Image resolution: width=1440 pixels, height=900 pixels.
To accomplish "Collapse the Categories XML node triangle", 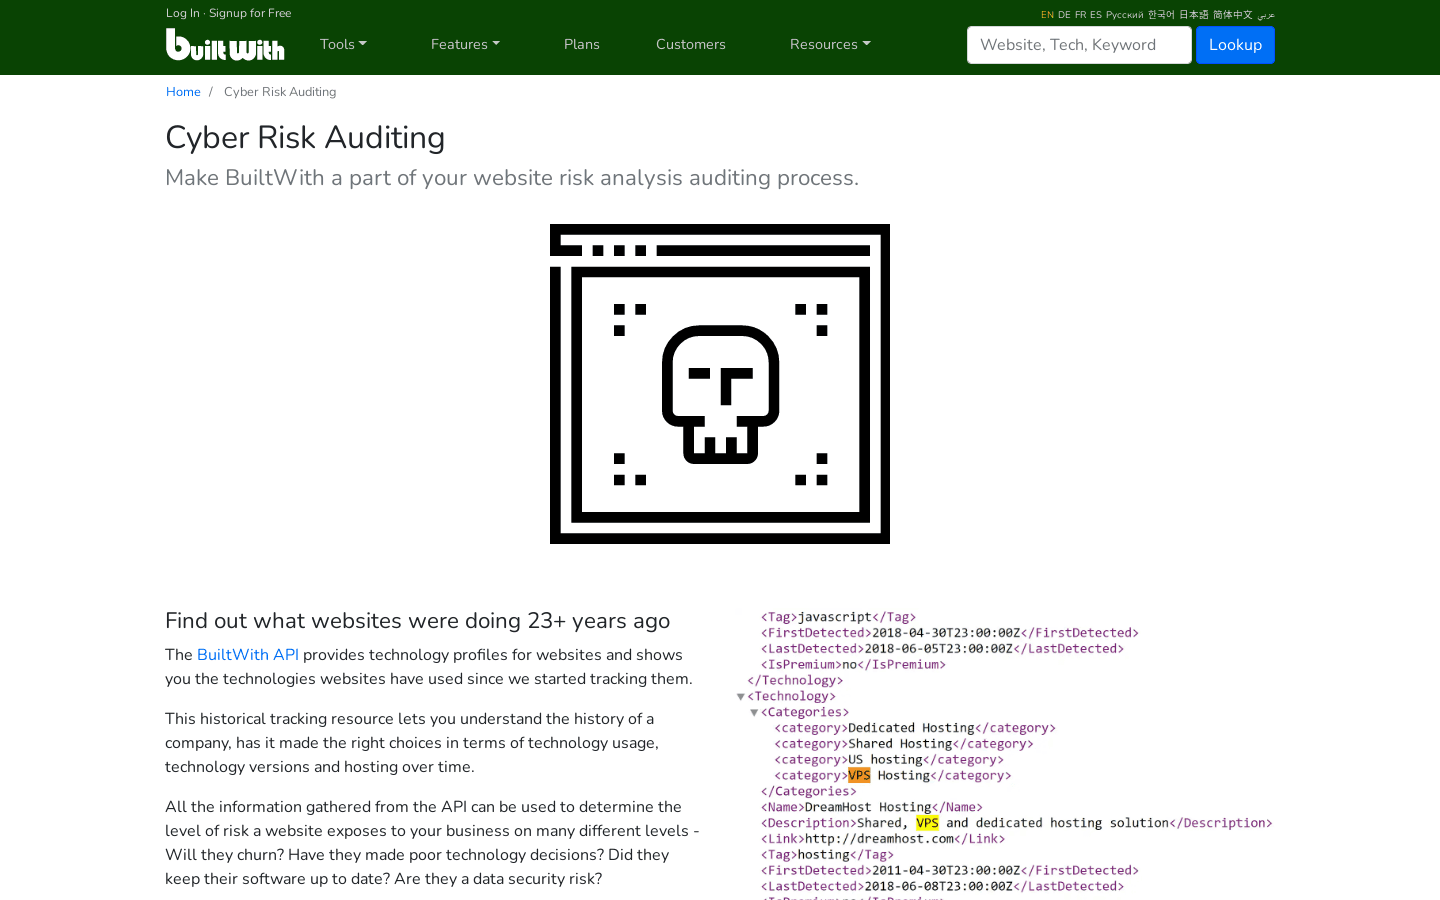I will (x=754, y=713).
